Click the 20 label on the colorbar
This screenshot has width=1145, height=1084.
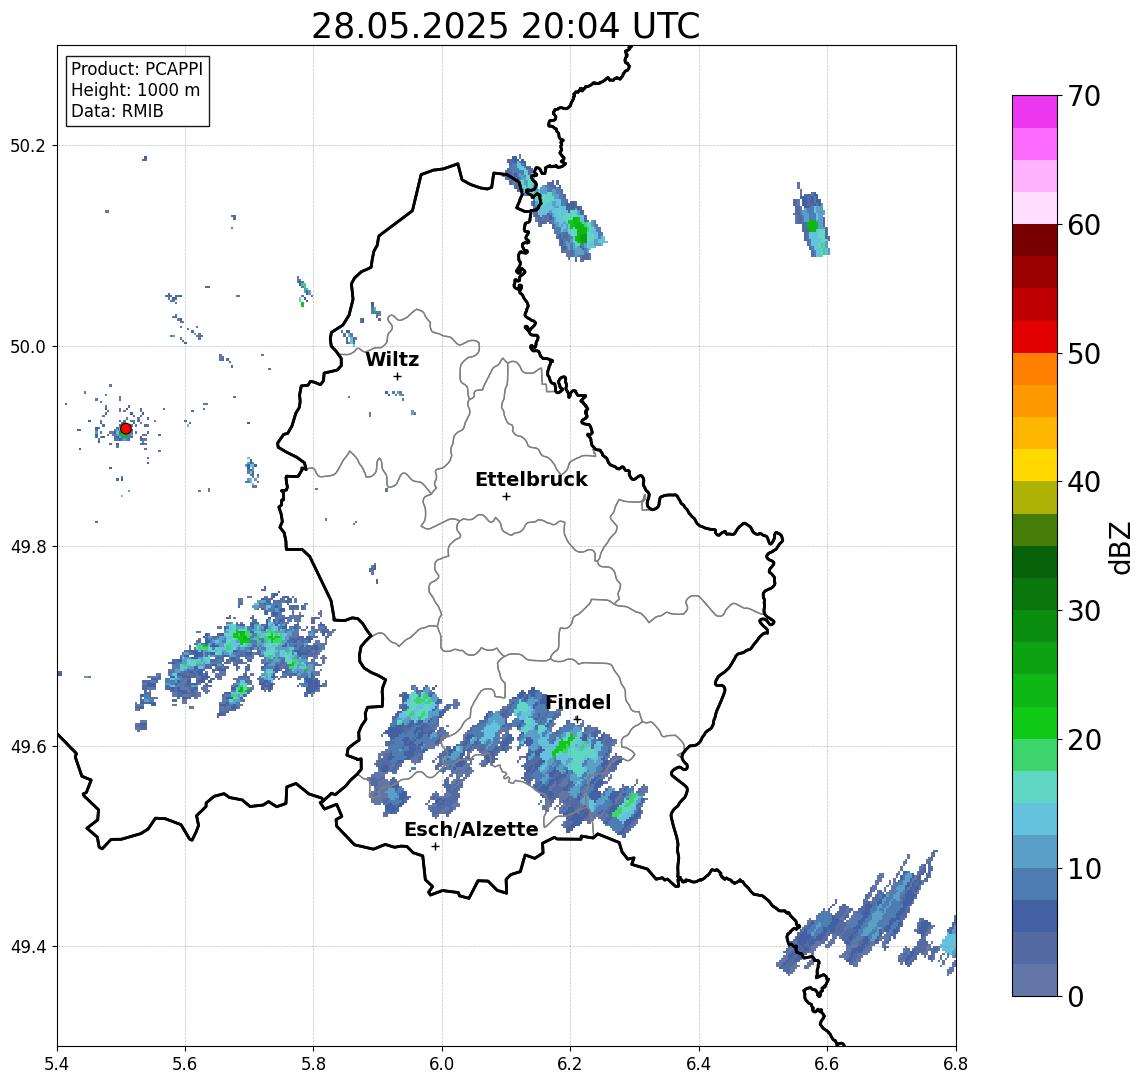click(x=1084, y=739)
